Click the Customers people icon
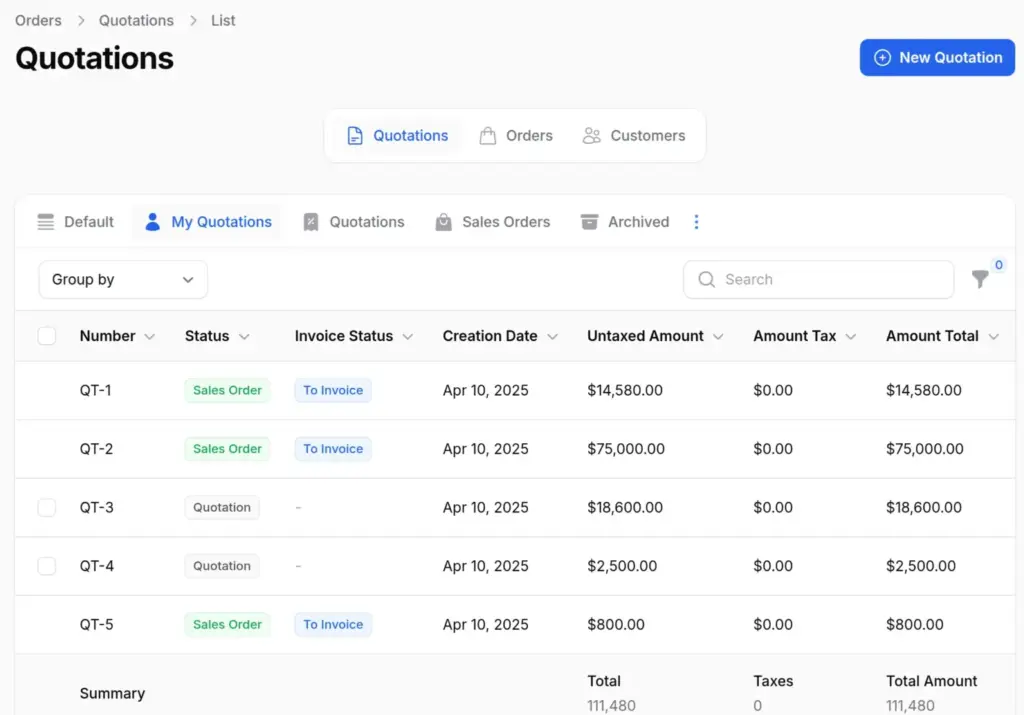Viewport: 1024px width, 715px height. [x=592, y=136]
